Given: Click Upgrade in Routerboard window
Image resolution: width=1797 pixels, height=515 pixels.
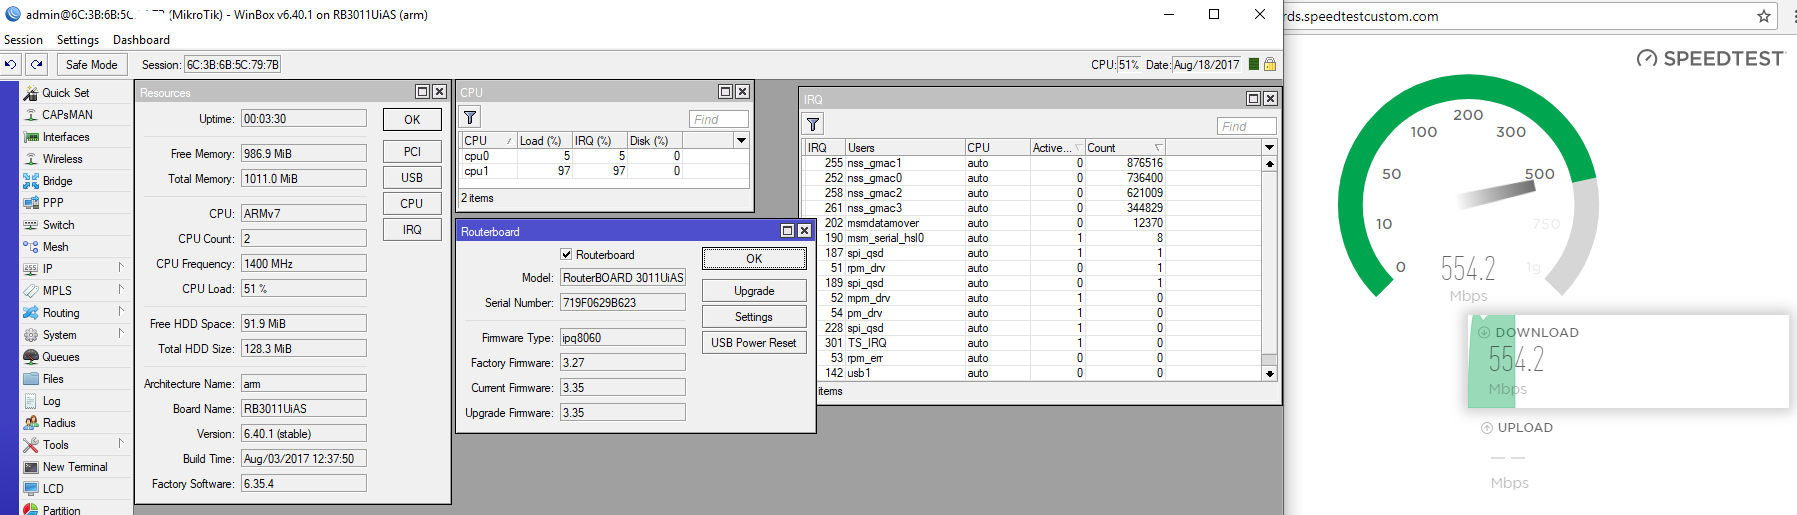Looking at the screenshot, I should pos(754,291).
